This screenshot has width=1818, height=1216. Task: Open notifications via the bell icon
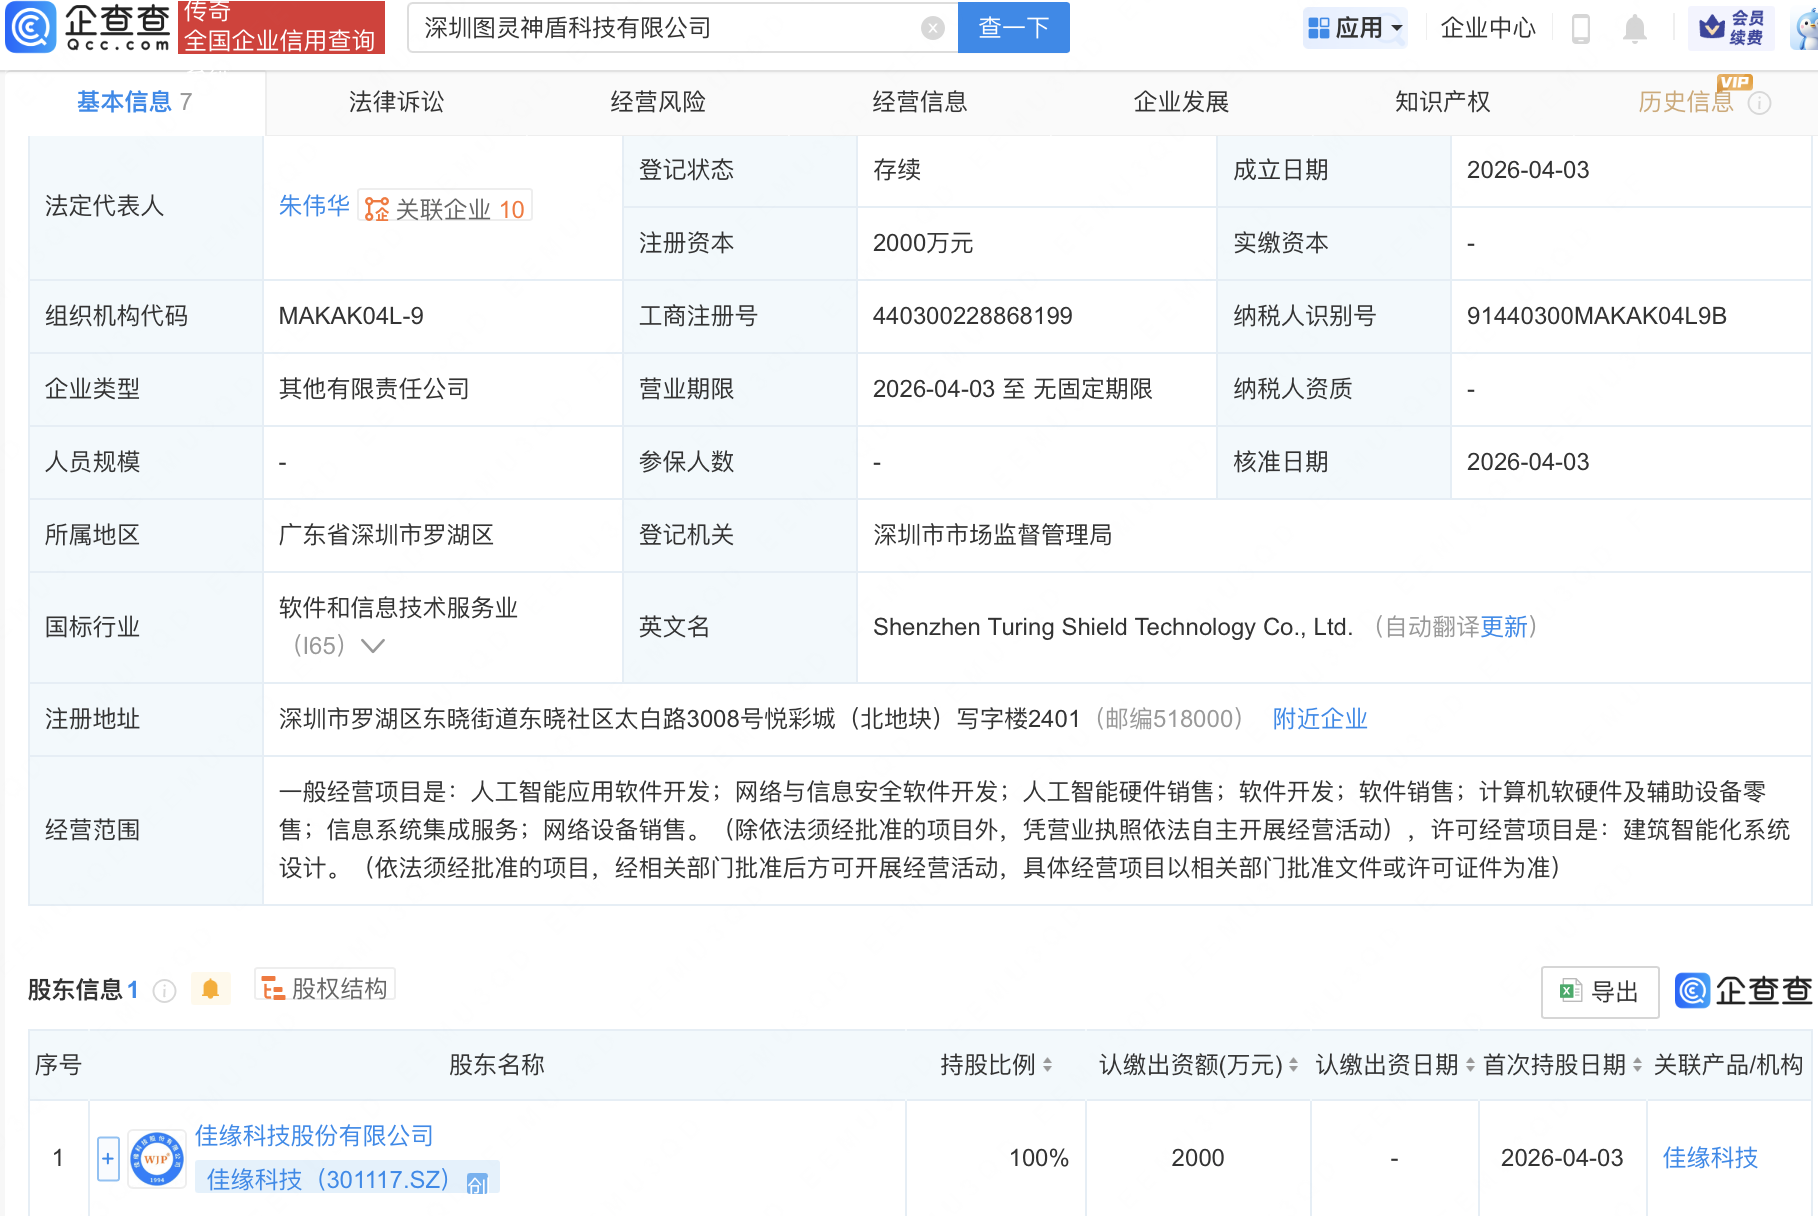pyautogui.click(x=1634, y=28)
